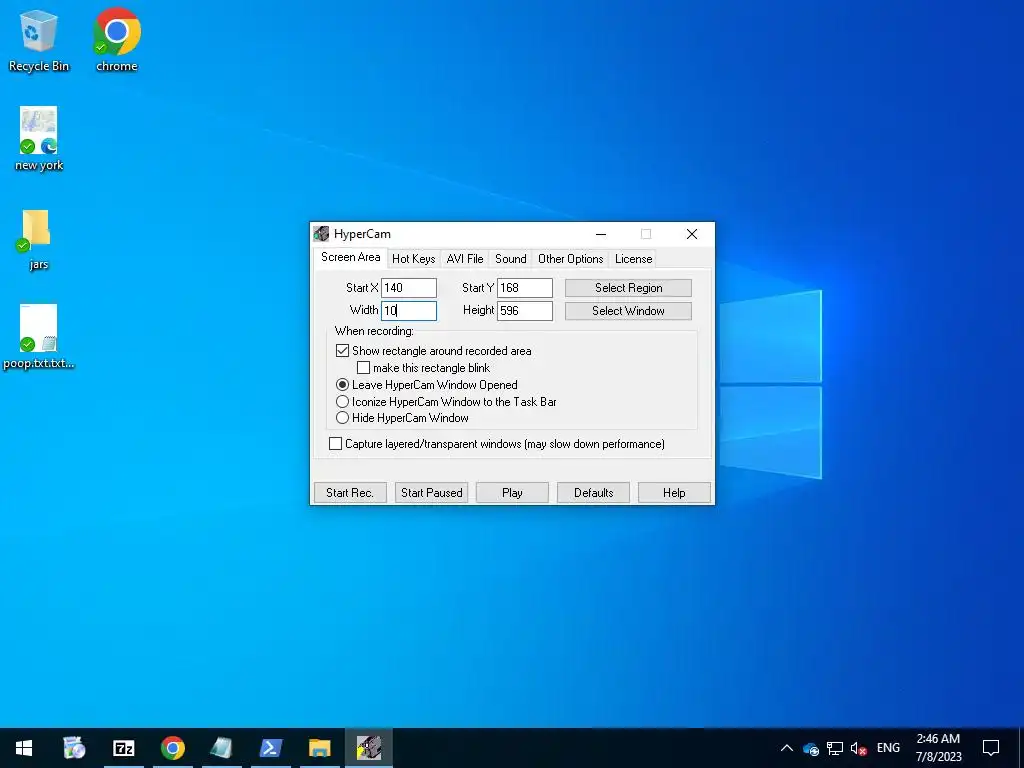The width and height of the screenshot is (1024, 768).
Task: Switch to the Hot Keys tab
Action: click(413, 259)
